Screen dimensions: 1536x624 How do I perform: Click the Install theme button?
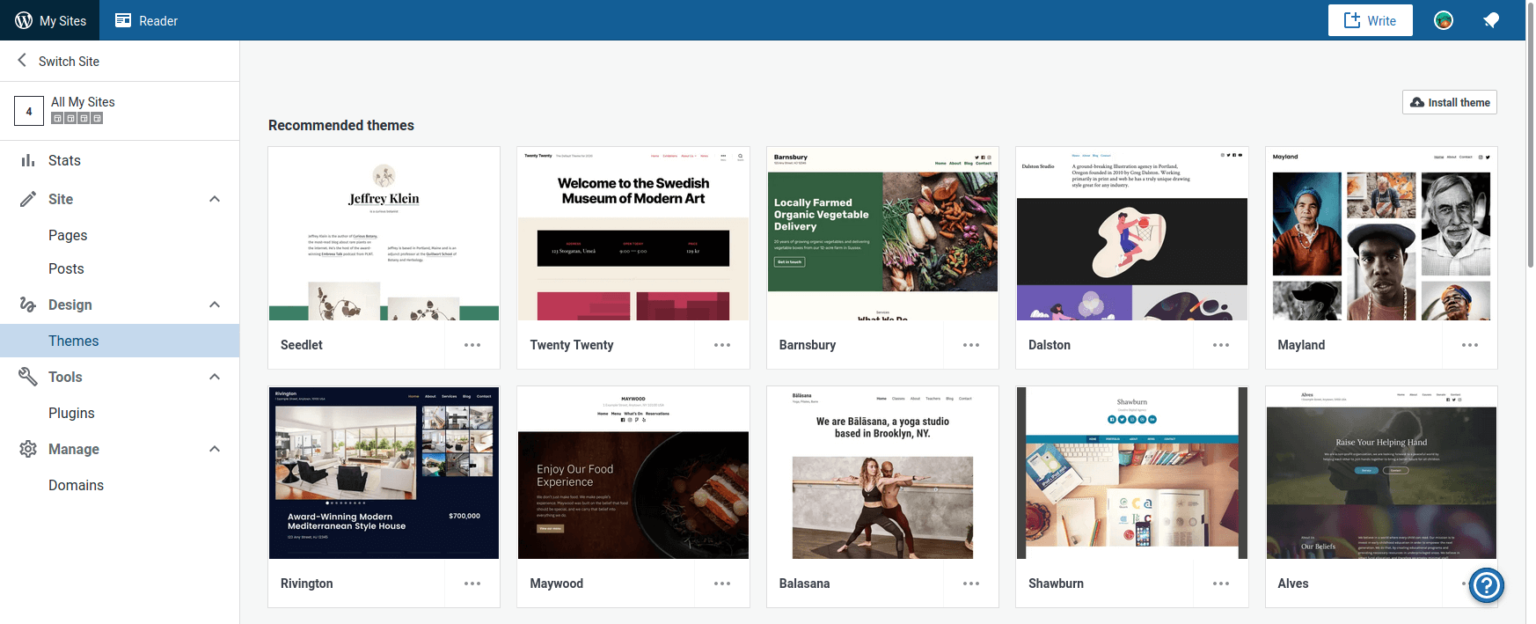tap(1449, 102)
